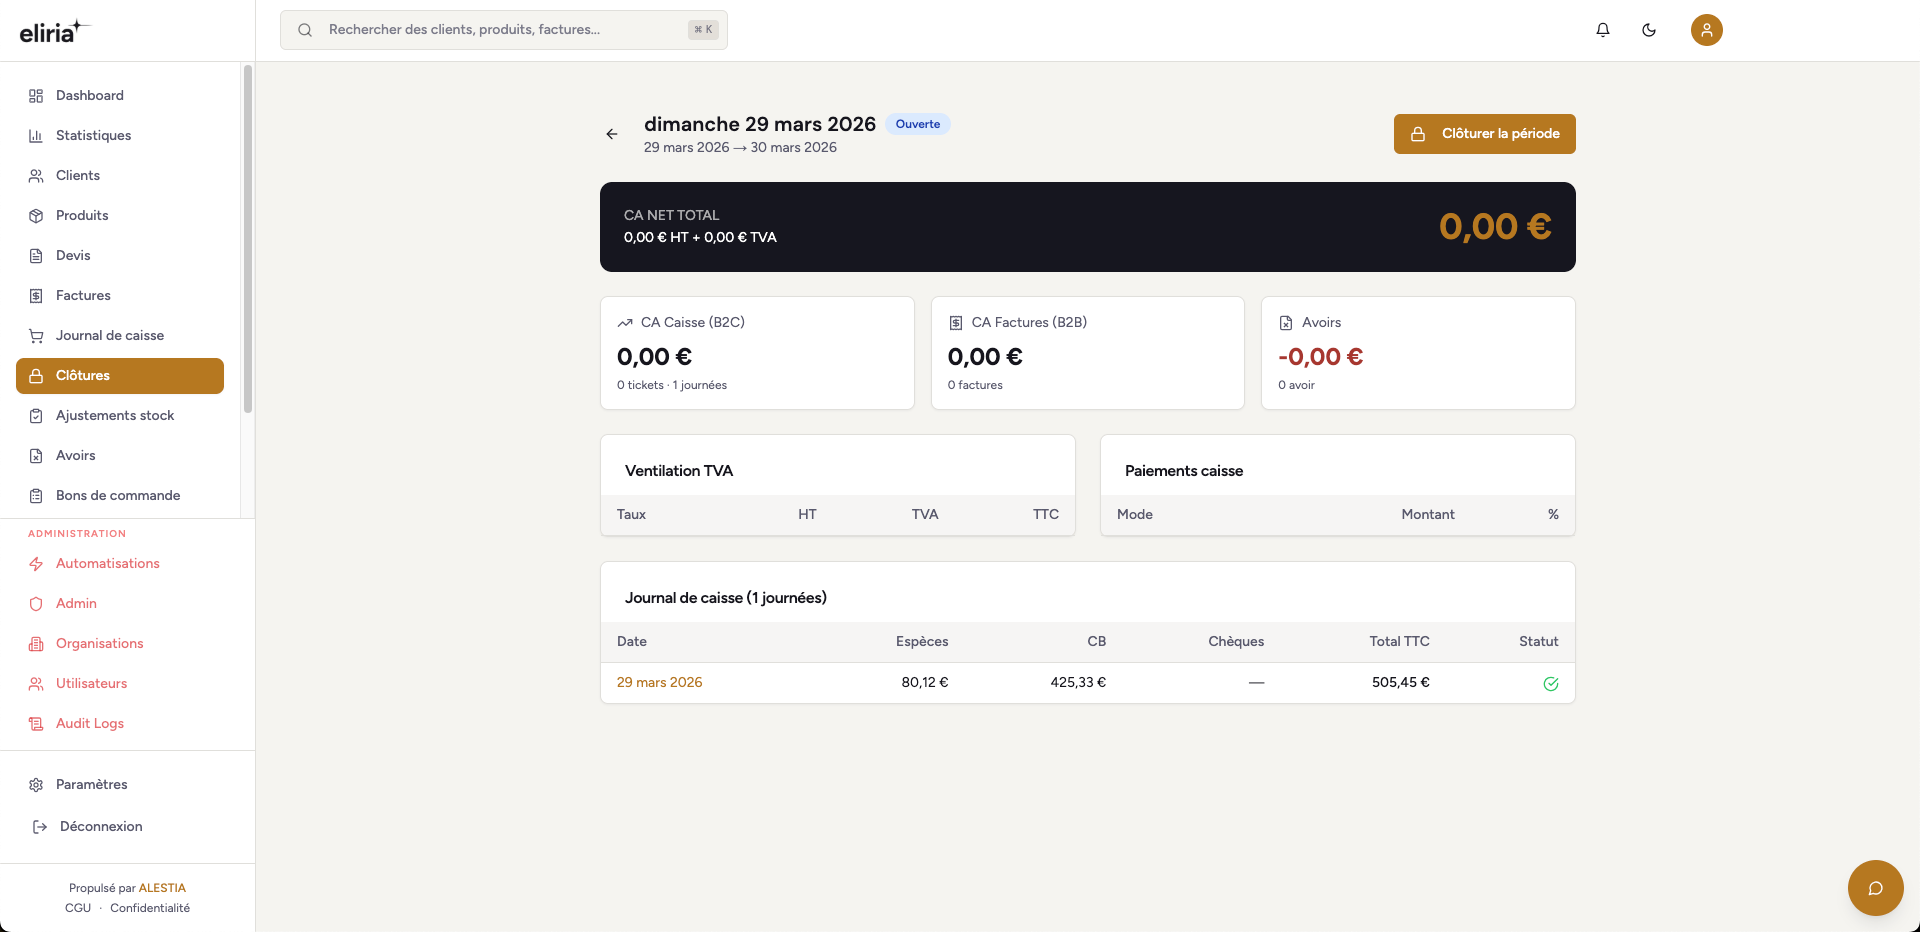Click the Chèques column header
The width and height of the screenshot is (1920, 932).
[x=1236, y=642]
